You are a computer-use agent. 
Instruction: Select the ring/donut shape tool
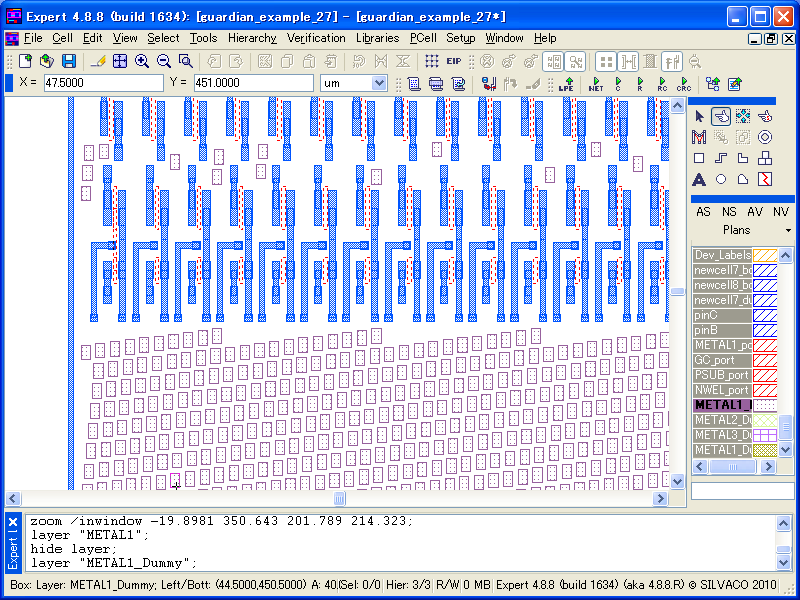click(x=765, y=137)
